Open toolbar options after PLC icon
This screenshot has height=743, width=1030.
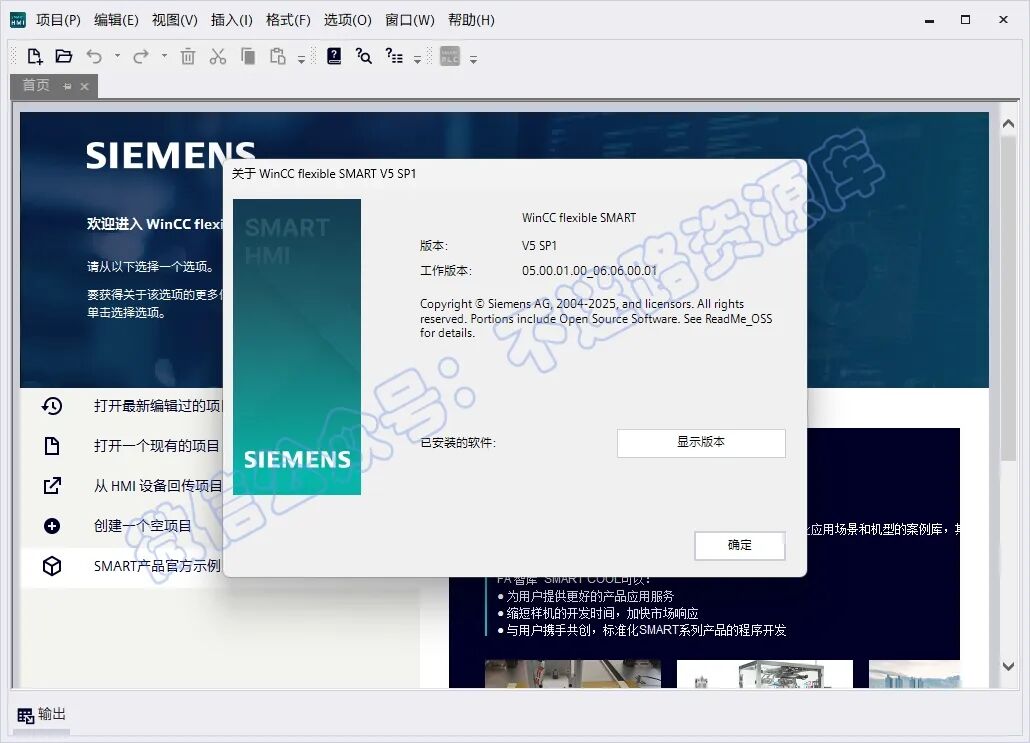click(473, 59)
